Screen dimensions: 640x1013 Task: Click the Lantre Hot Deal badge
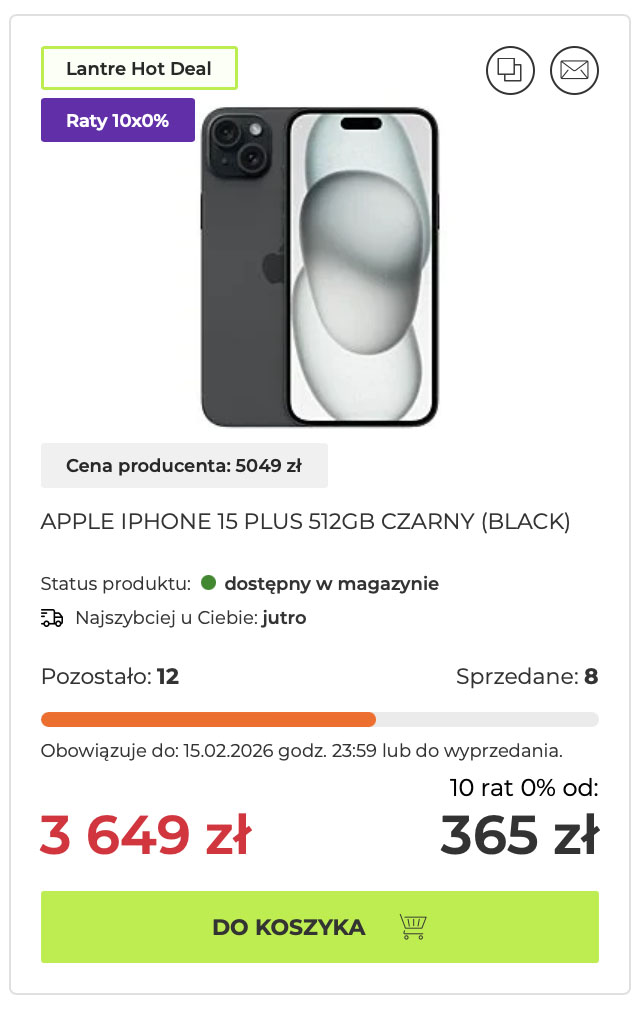pyautogui.click(x=139, y=69)
